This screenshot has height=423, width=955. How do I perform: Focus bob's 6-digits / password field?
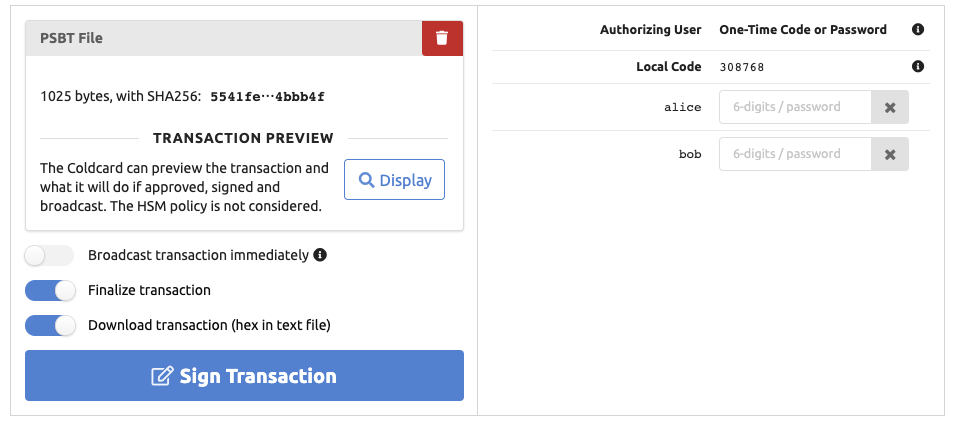pos(795,154)
